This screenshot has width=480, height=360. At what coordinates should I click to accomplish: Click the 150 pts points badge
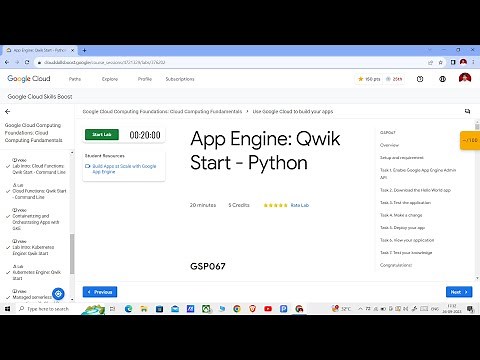[x=369, y=79]
